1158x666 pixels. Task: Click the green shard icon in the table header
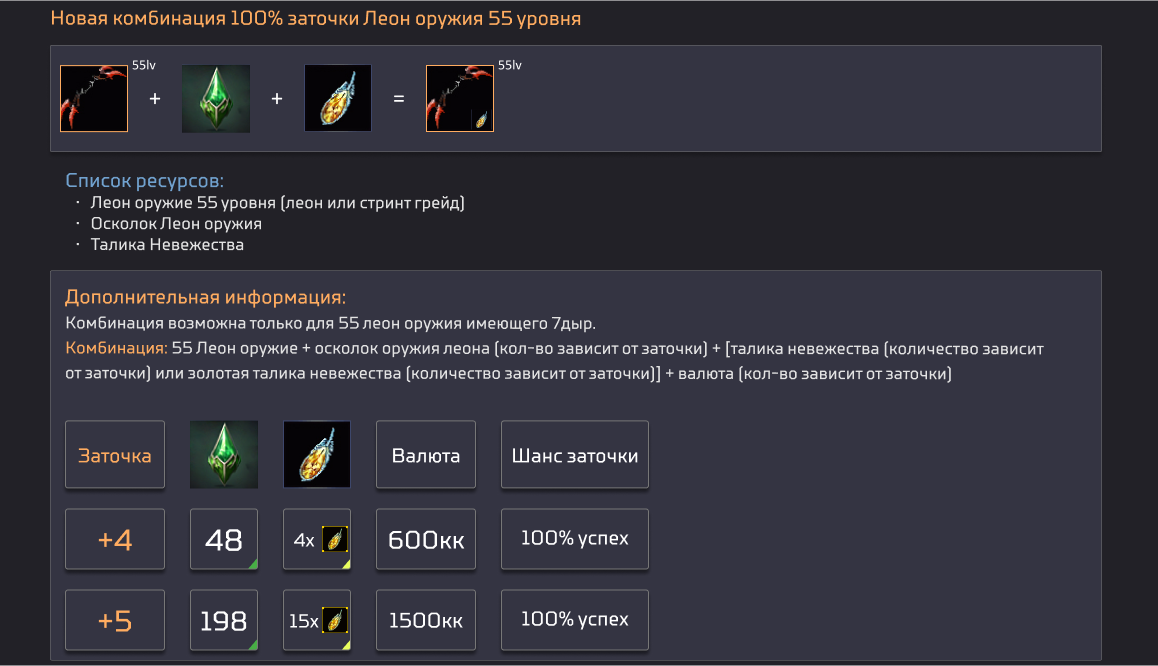click(224, 454)
